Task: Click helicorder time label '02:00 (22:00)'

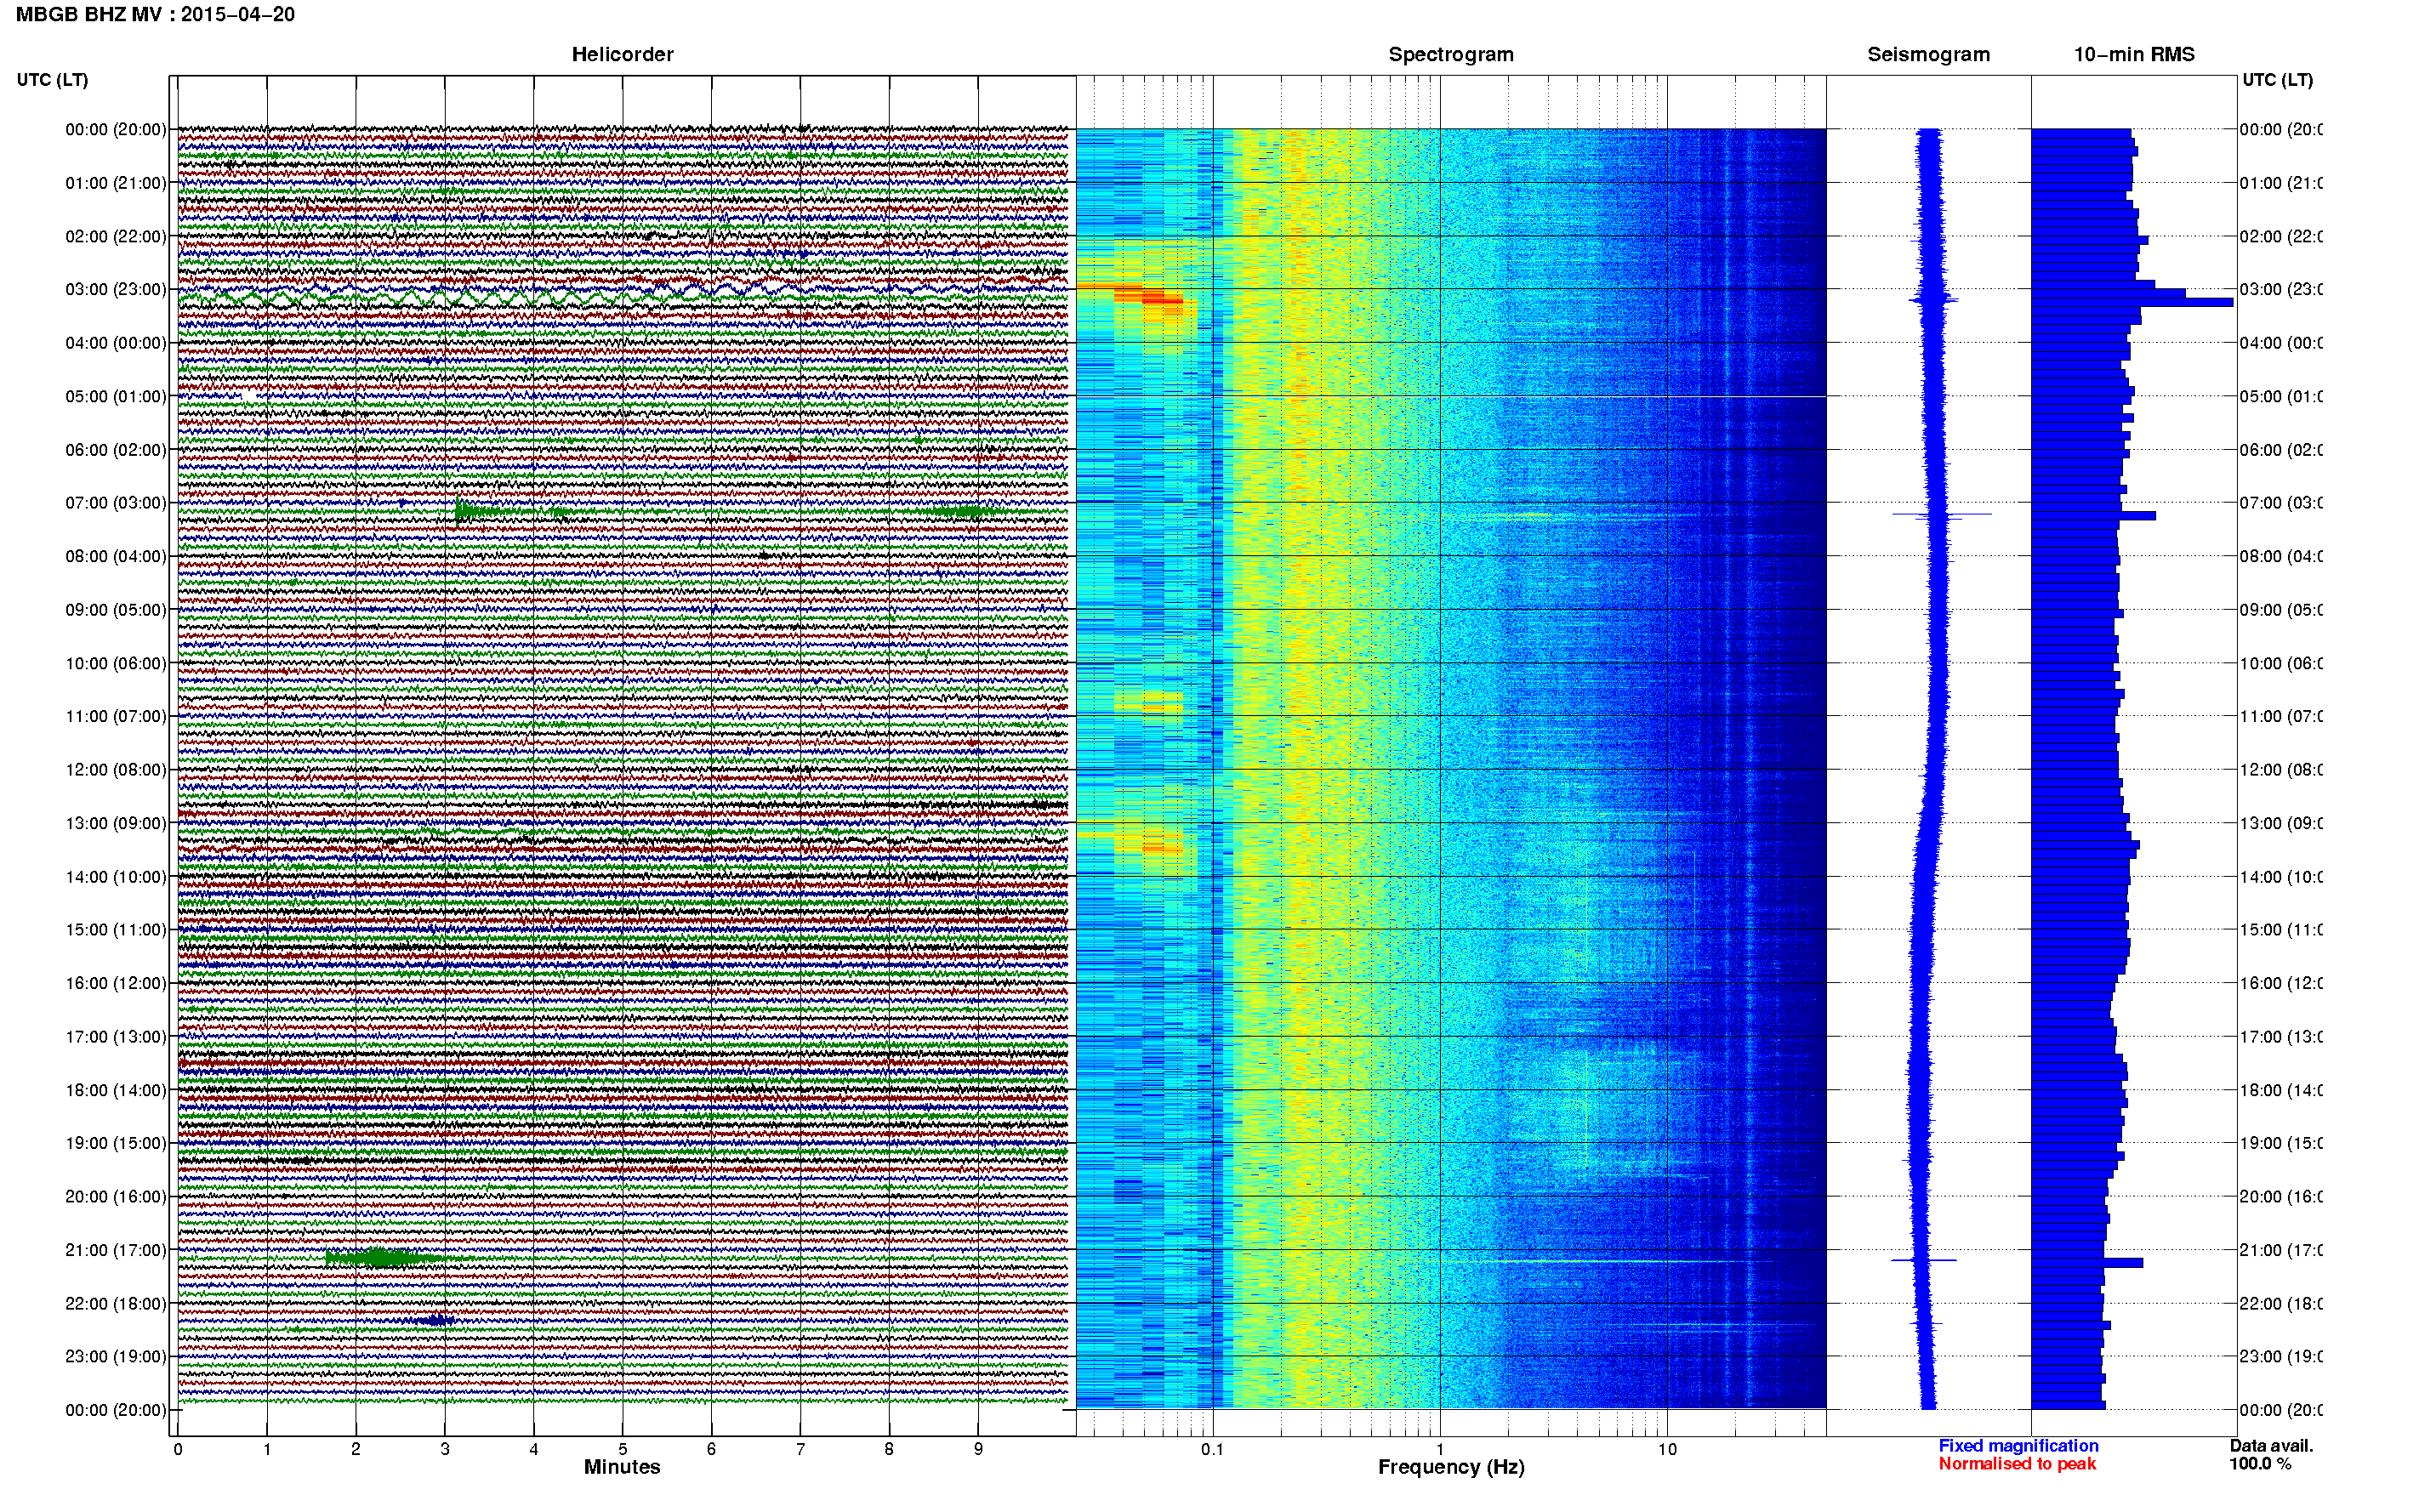Action: (x=116, y=236)
